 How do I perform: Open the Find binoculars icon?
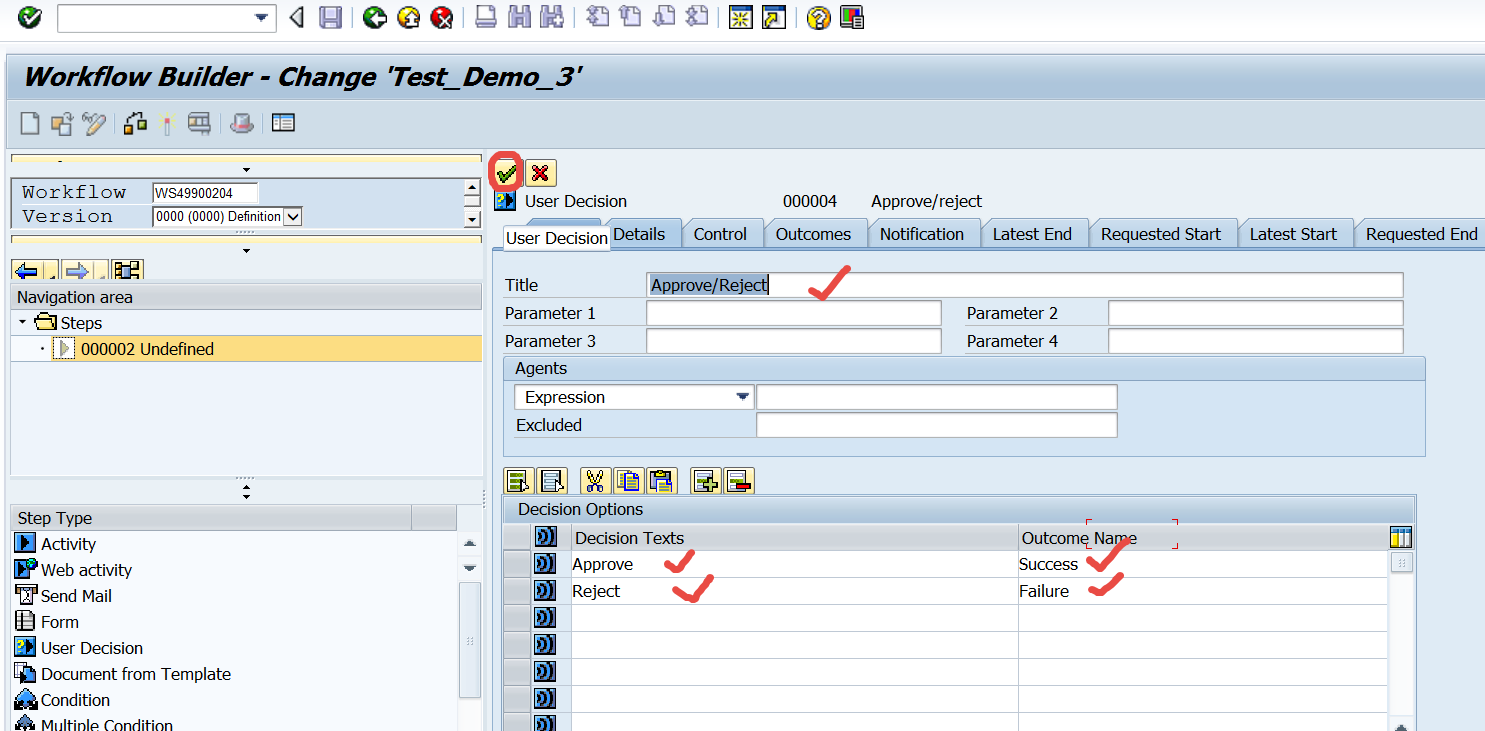coord(519,17)
